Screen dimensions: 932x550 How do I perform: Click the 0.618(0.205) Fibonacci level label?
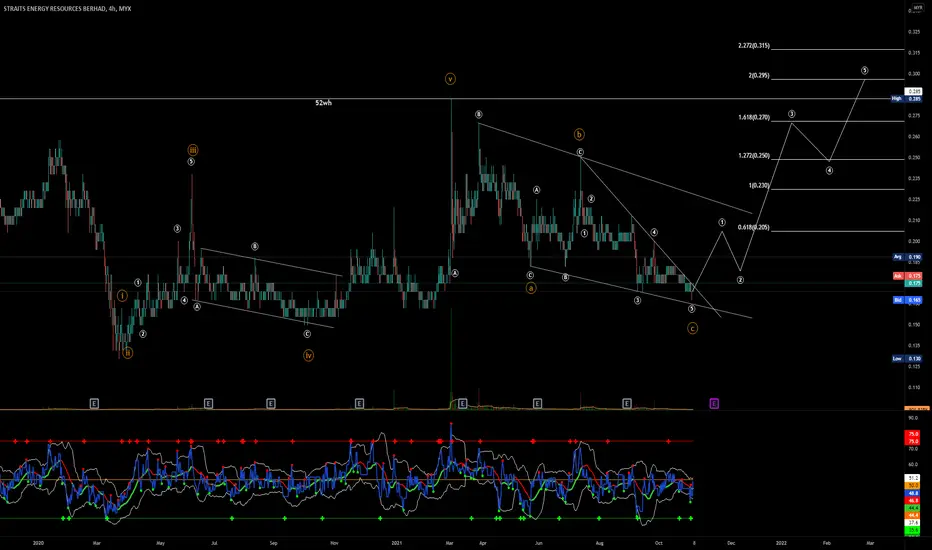(x=754, y=228)
